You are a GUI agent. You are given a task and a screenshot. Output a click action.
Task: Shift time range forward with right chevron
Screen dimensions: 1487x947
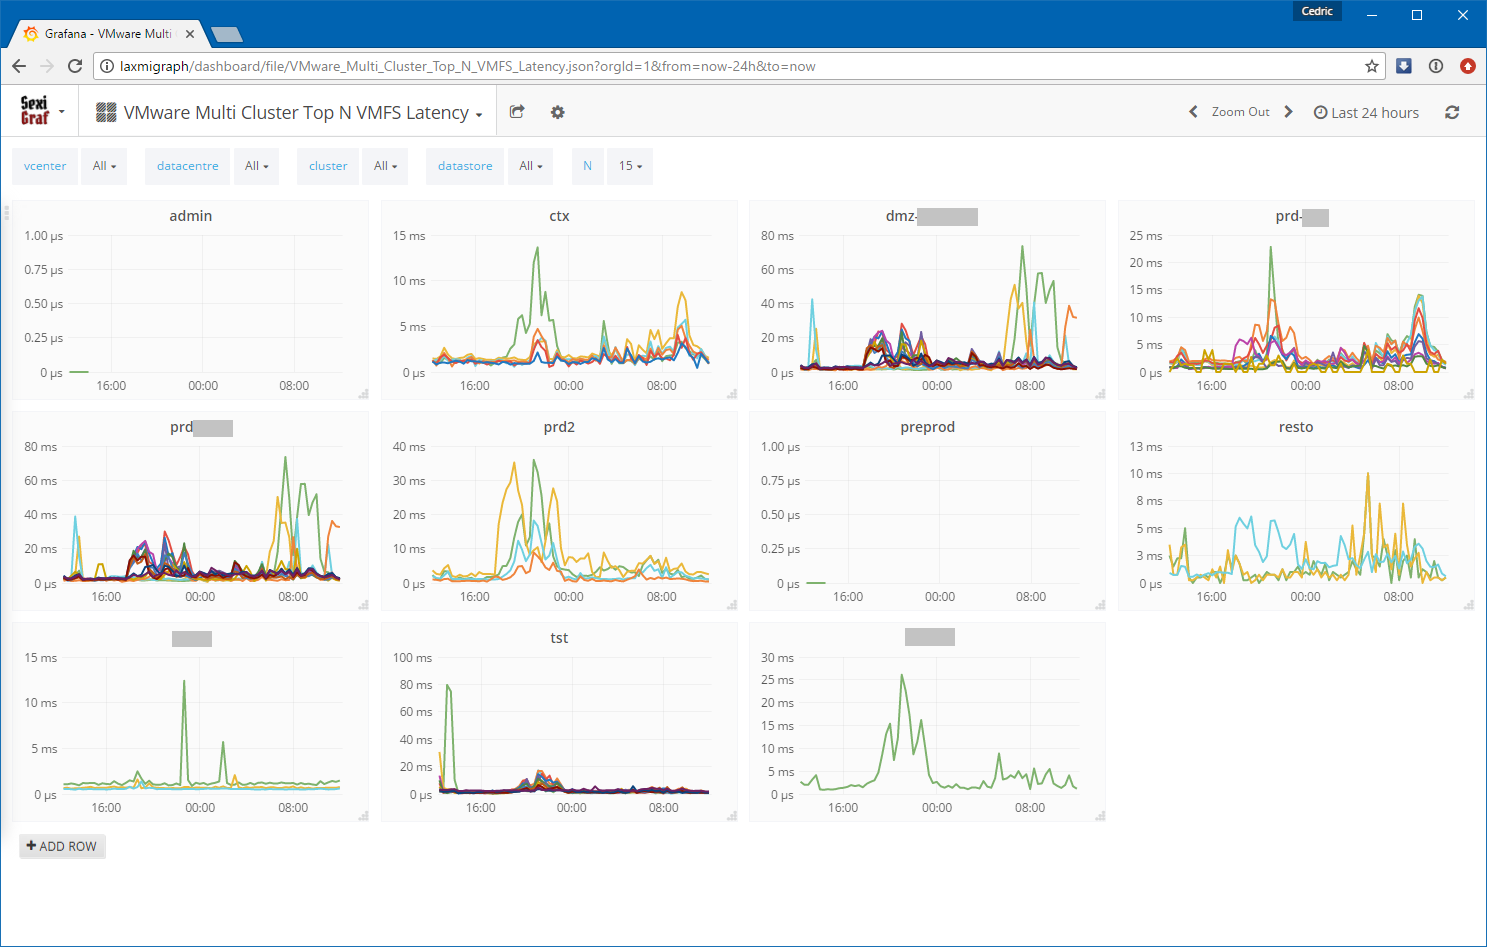(x=1288, y=112)
